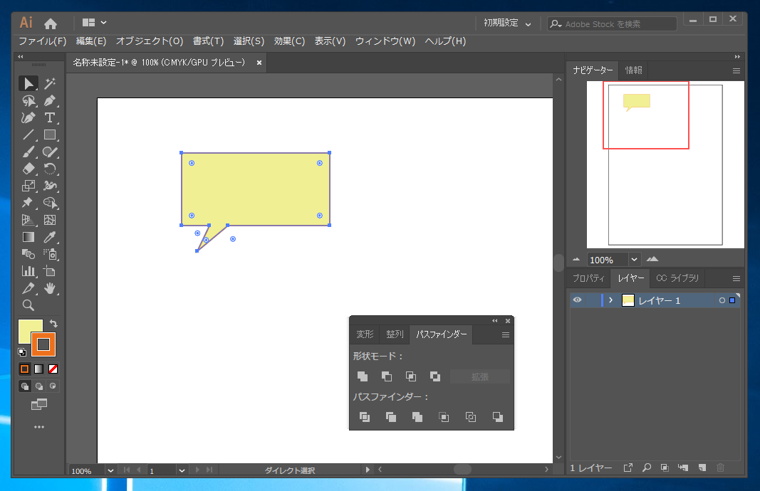Switch to the 整列 tab
Viewport: 760px width, 491px height.
coord(395,334)
